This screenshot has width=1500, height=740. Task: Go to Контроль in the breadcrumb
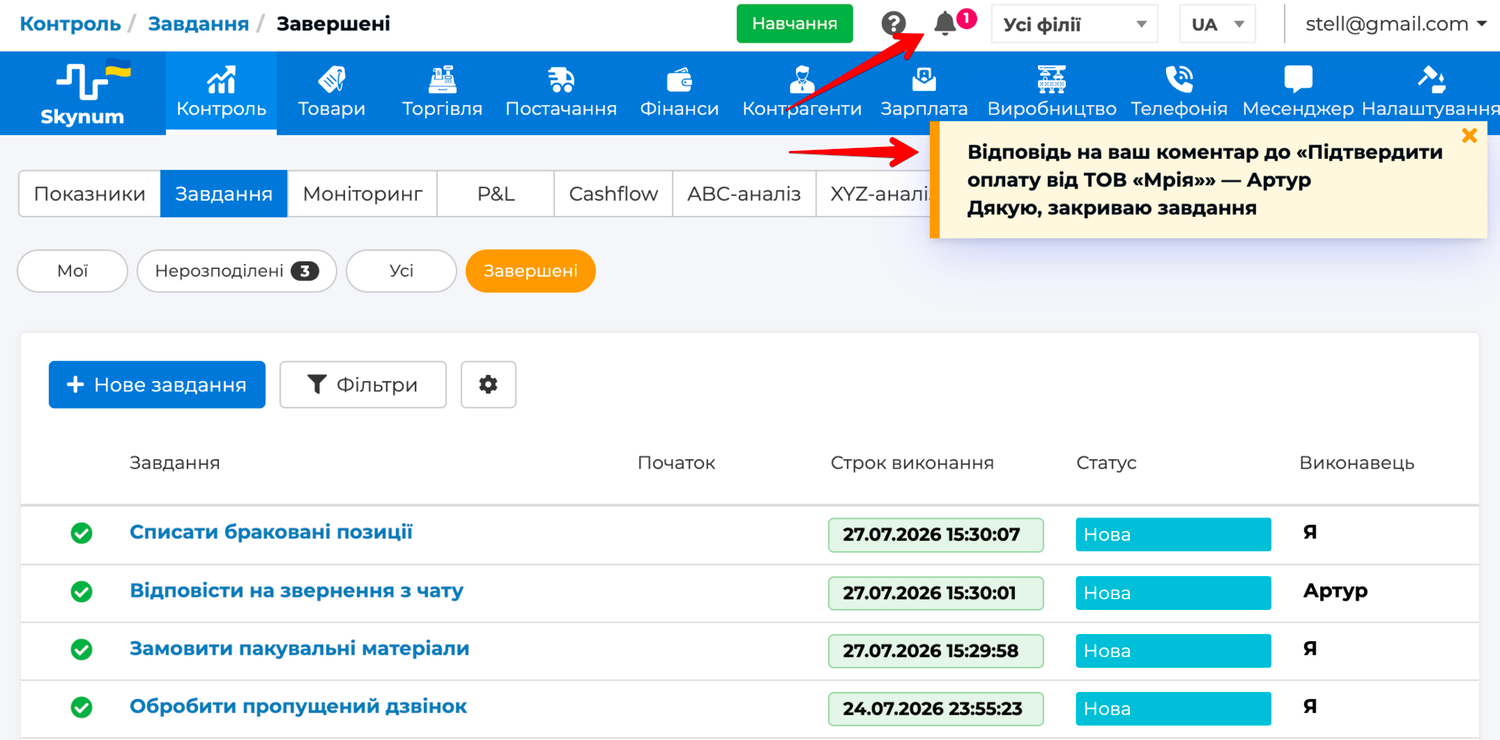pyautogui.click(x=70, y=23)
